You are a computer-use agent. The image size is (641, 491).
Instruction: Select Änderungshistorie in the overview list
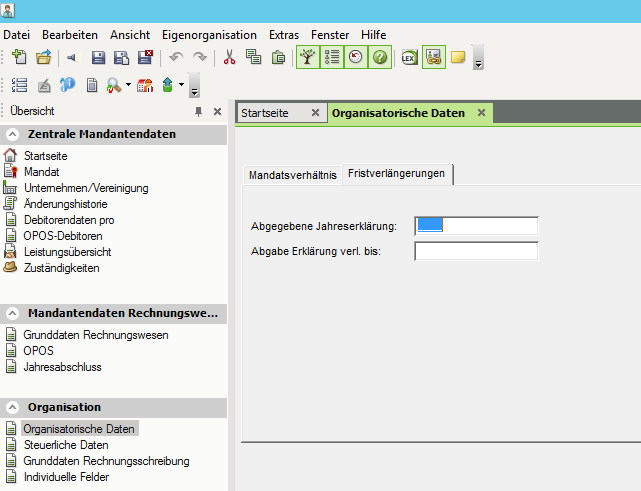tap(73, 204)
